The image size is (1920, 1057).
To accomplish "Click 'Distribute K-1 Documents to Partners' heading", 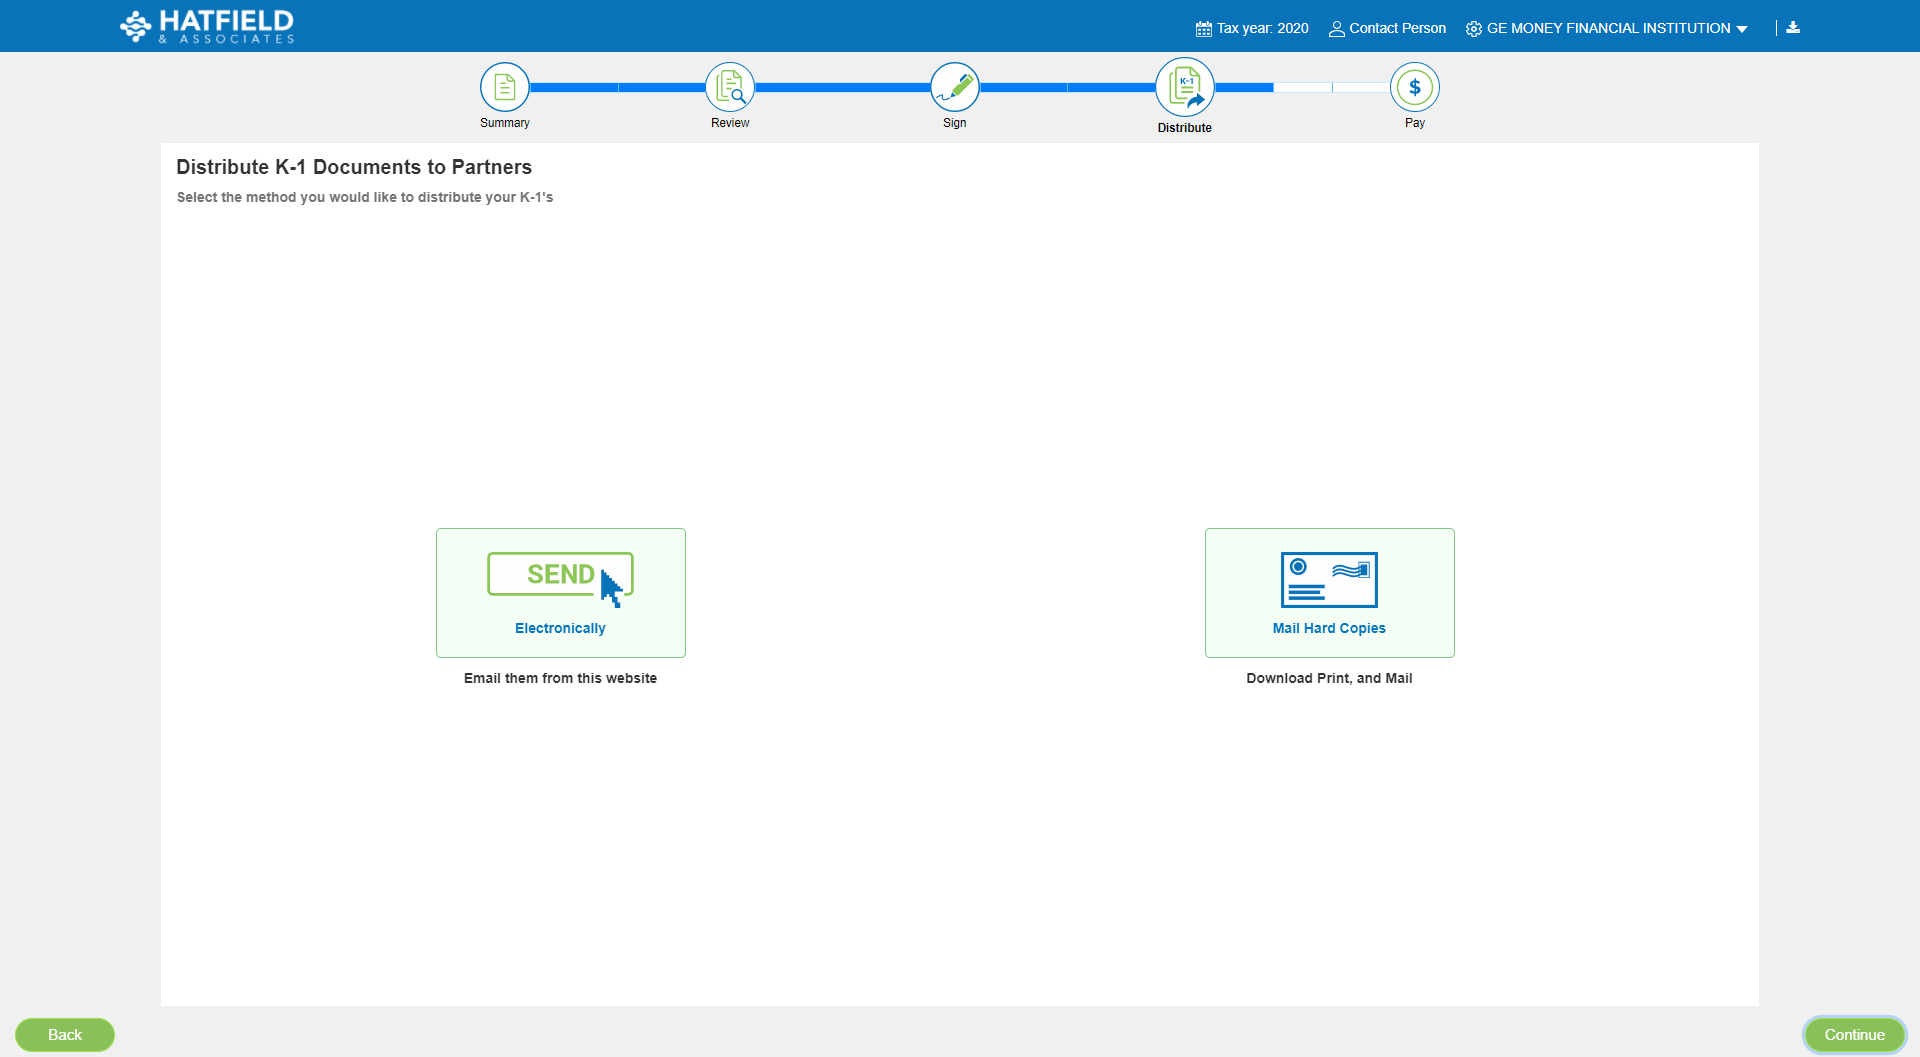I will [x=354, y=167].
